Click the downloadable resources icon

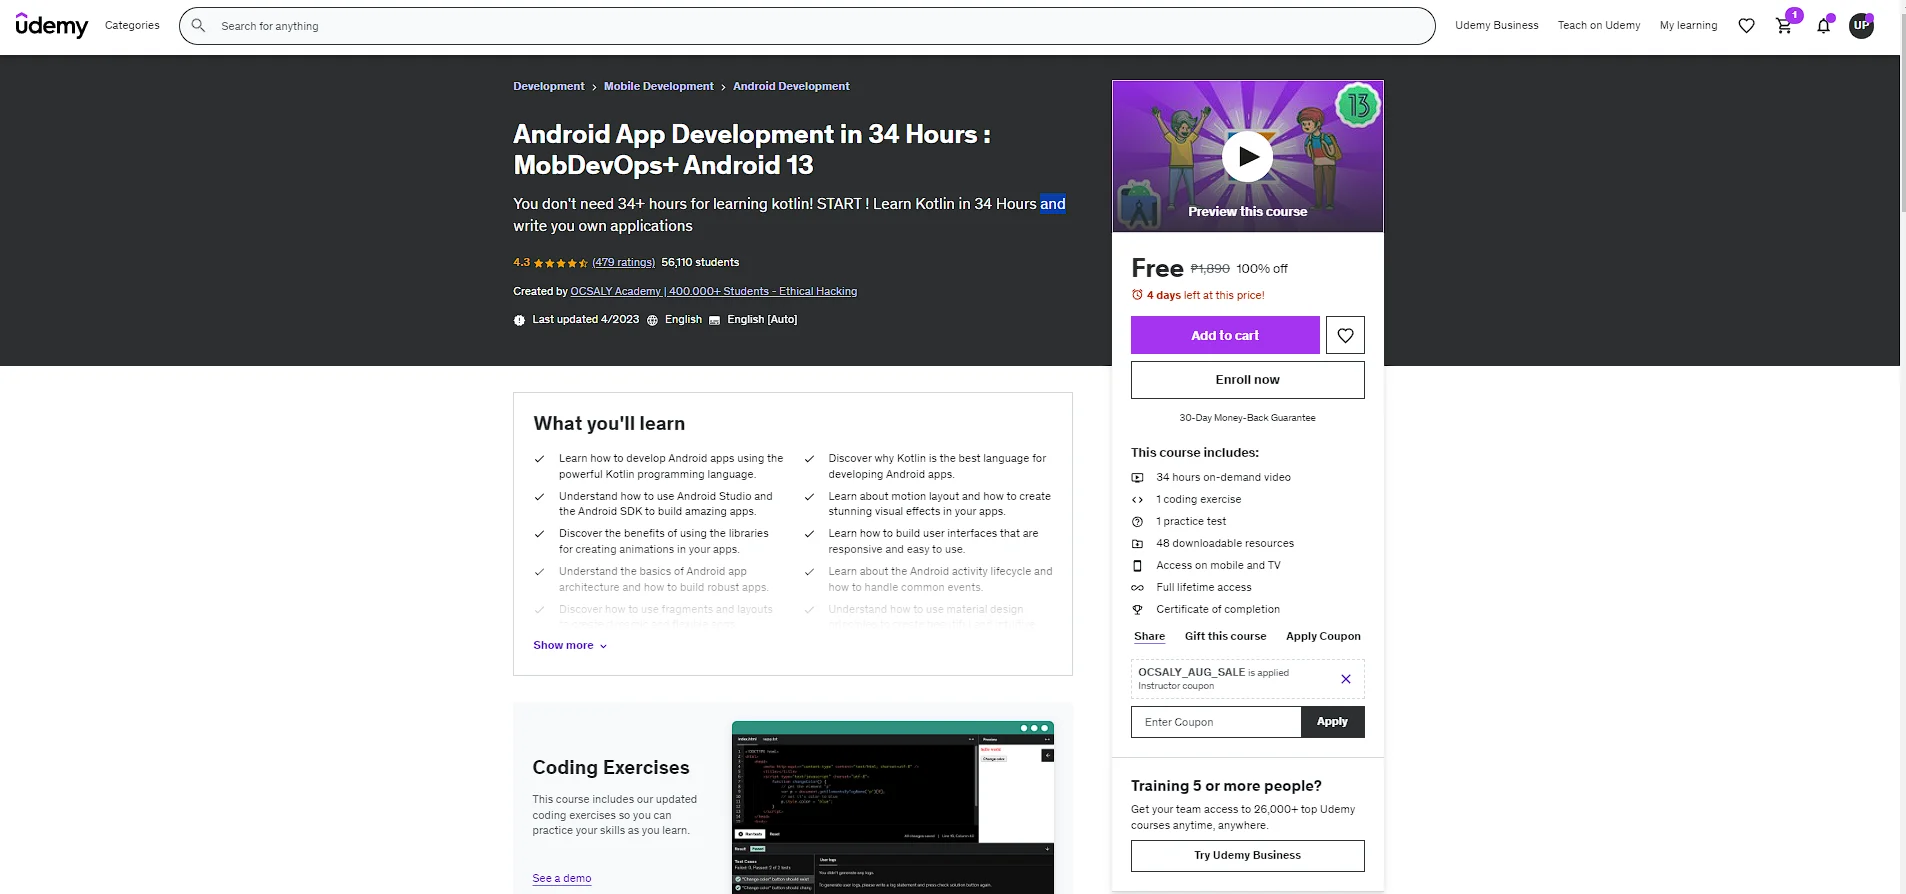point(1137,544)
